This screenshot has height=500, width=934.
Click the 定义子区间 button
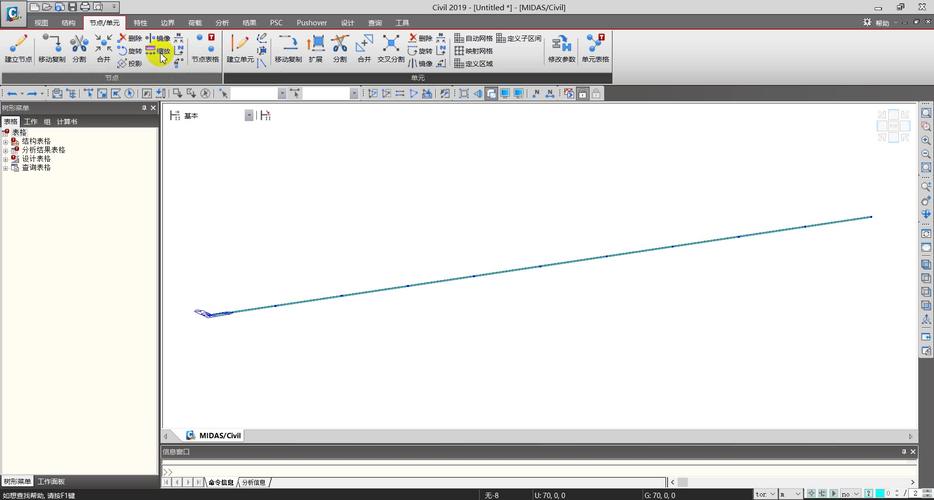(x=518, y=38)
